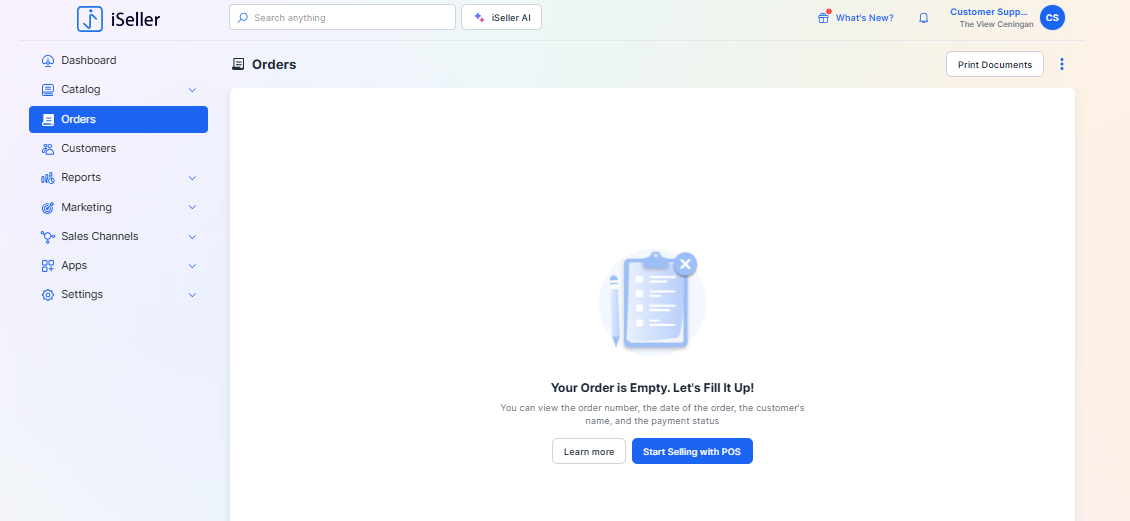Click the magnifier icon in search box
Image resolution: width=1130 pixels, height=521 pixels.
(x=243, y=18)
